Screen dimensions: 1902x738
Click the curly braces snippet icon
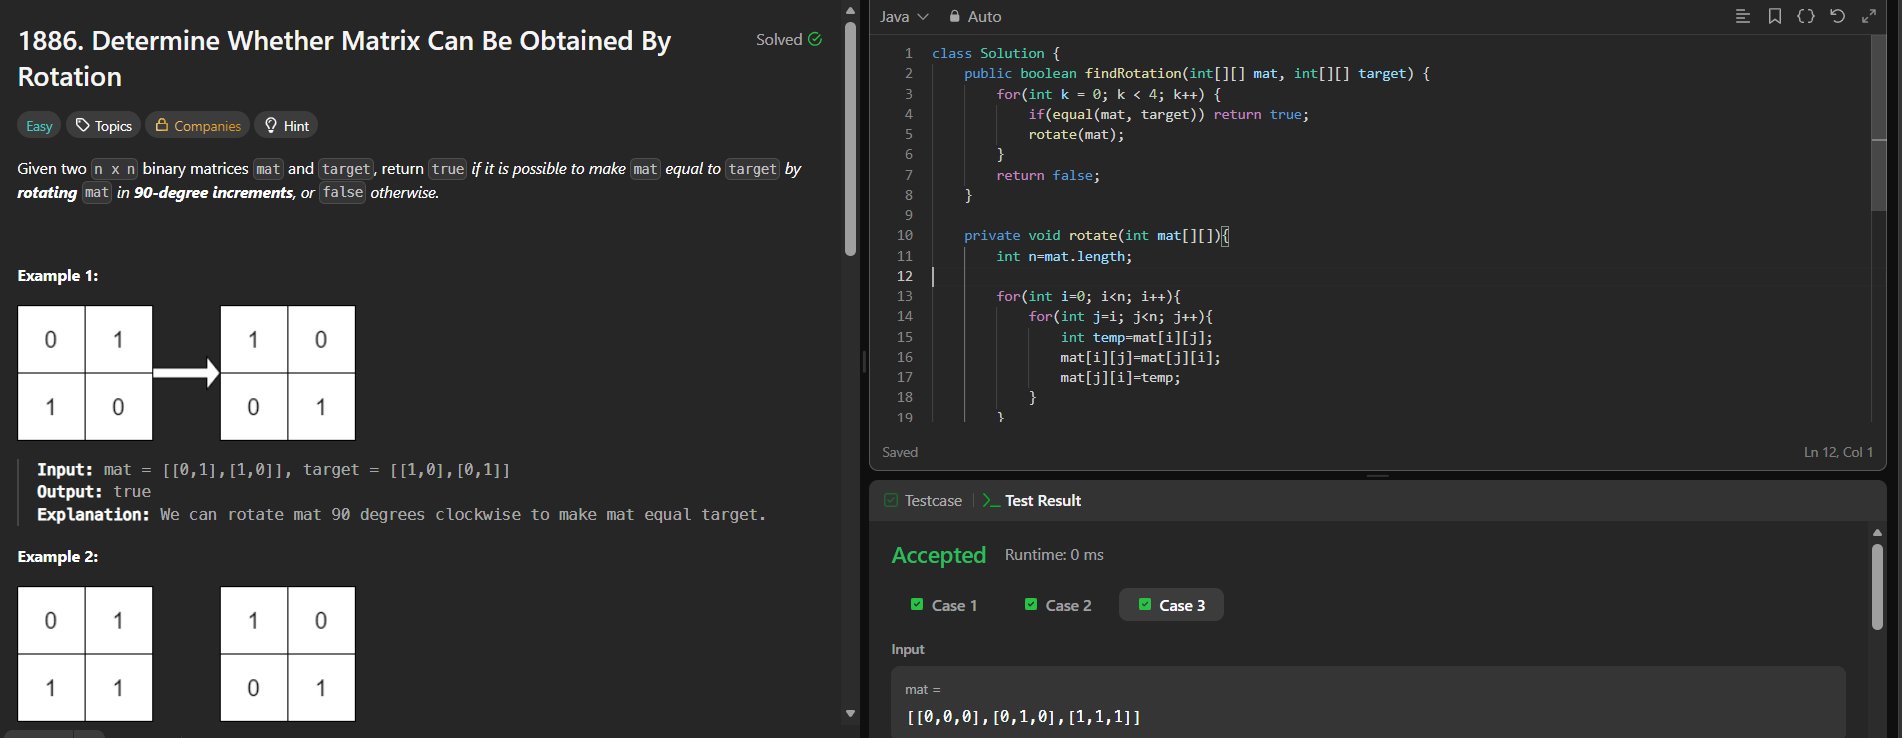point(1805,16)
